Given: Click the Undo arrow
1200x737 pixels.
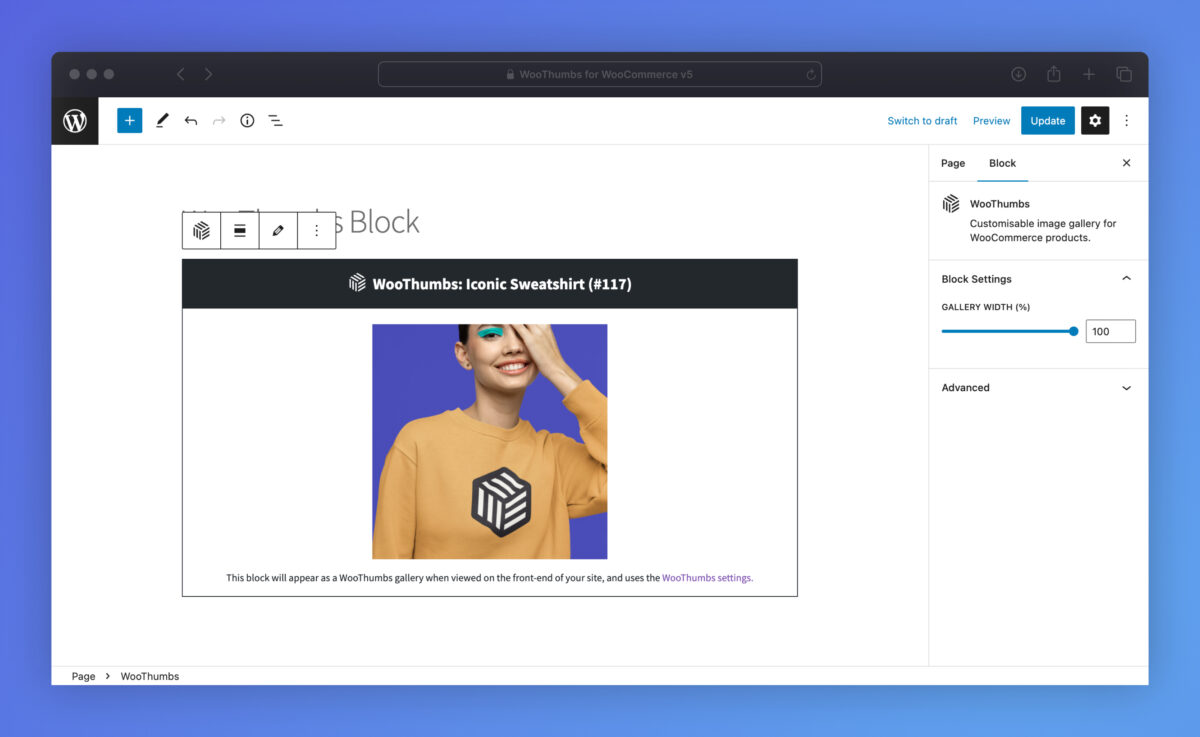Looking at the screenshot, I should (191, 121).
